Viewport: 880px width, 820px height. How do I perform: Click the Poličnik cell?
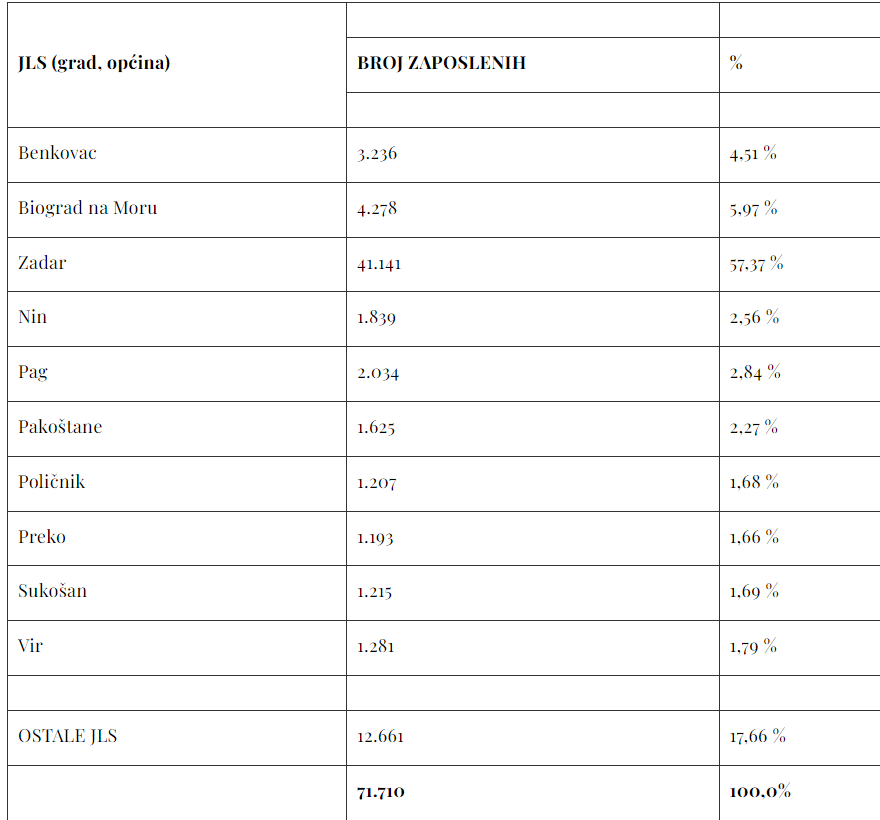[x=51, y=482]
